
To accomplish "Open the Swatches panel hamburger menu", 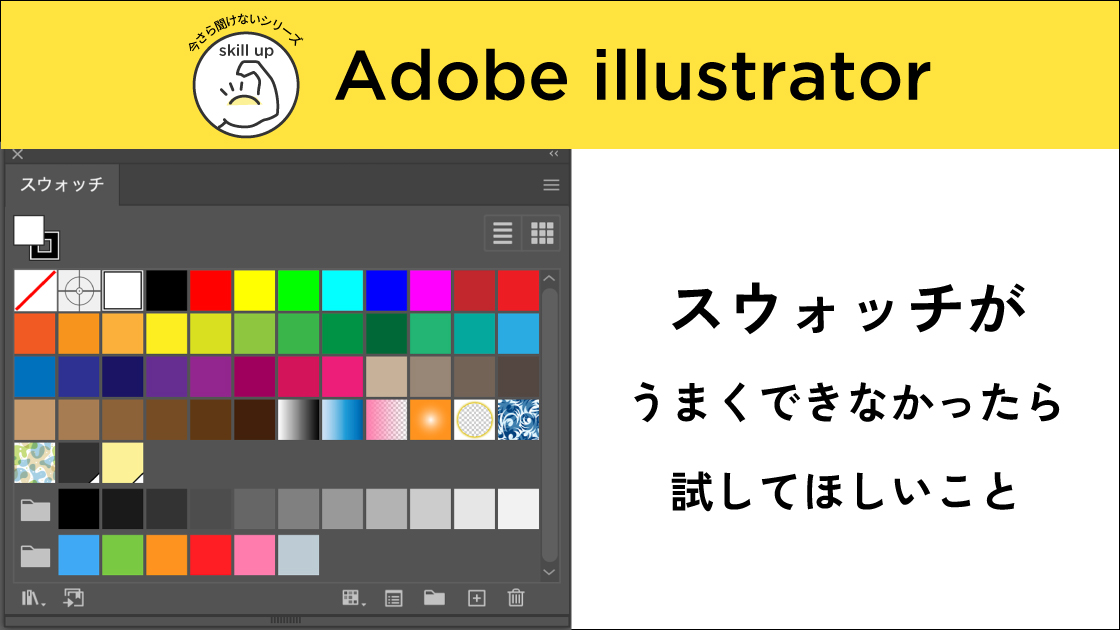I will pyautogui.click(x=551, y=186).
